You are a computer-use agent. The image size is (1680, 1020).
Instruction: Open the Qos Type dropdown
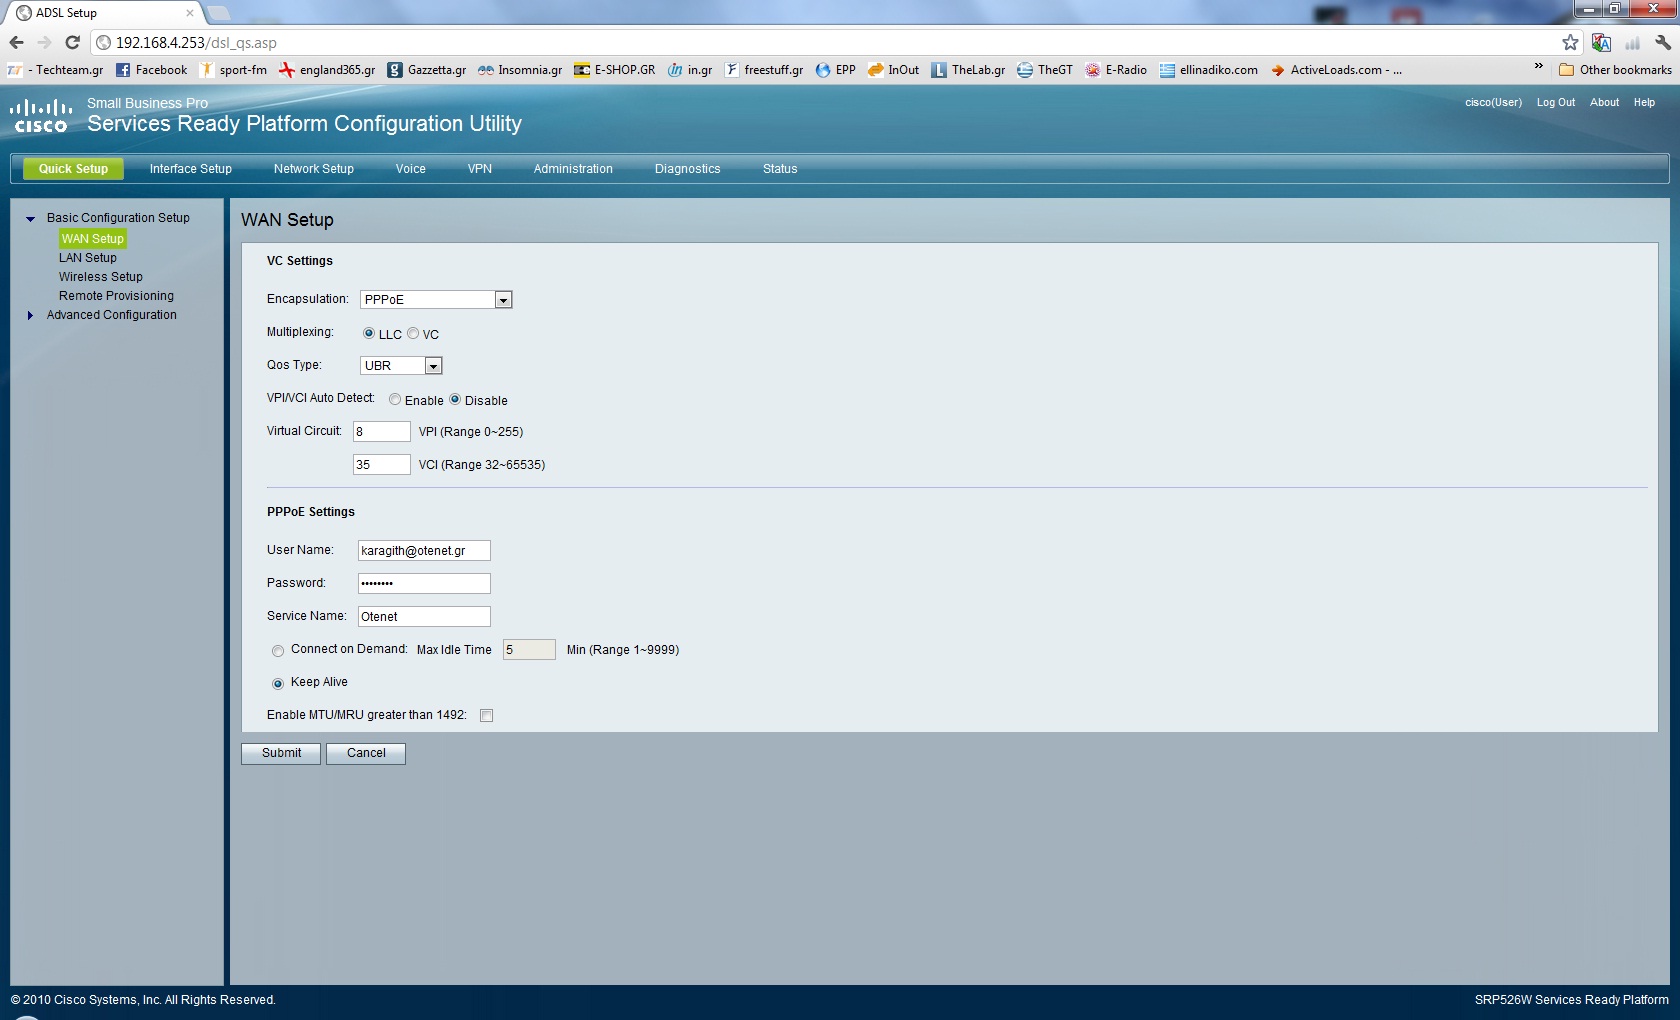401,366
